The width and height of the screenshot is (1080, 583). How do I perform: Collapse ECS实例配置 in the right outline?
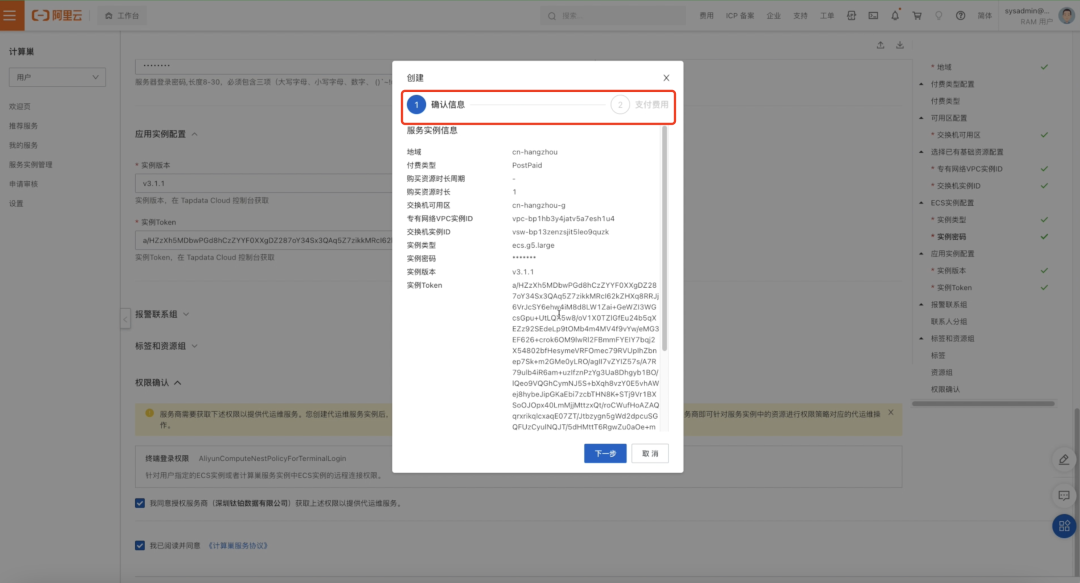click(x=921, y=203)
